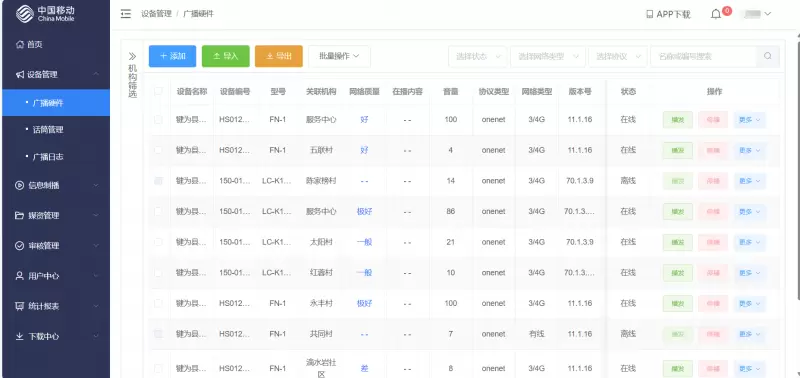This screenshot has width=800, height=378.
Task: Open the 批量操作 dropdown
Action: click(x=339, y=56)
